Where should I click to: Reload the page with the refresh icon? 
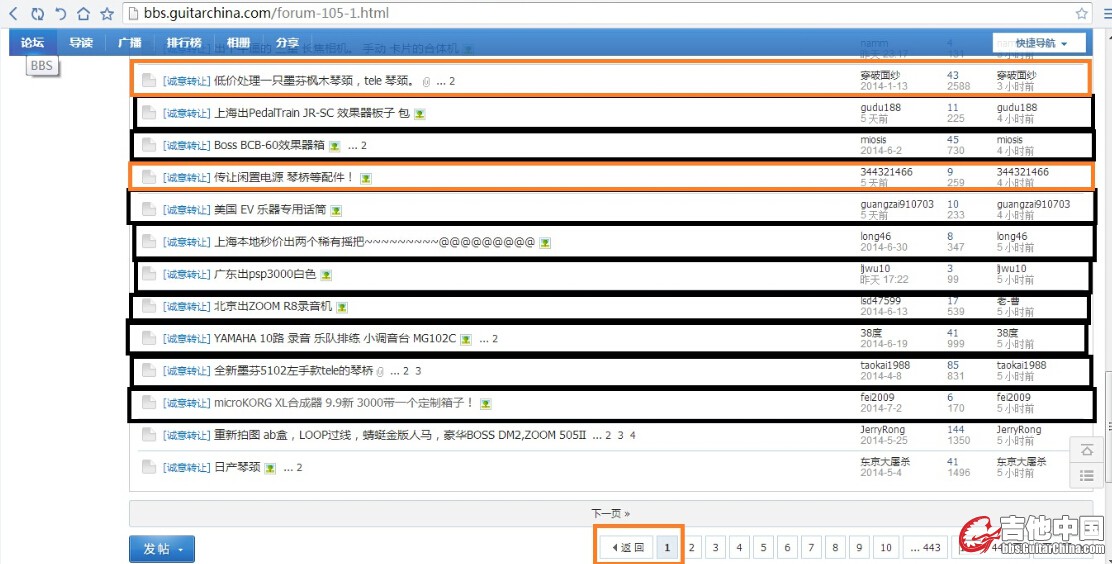pyautogui.click(x=37, y=14)
